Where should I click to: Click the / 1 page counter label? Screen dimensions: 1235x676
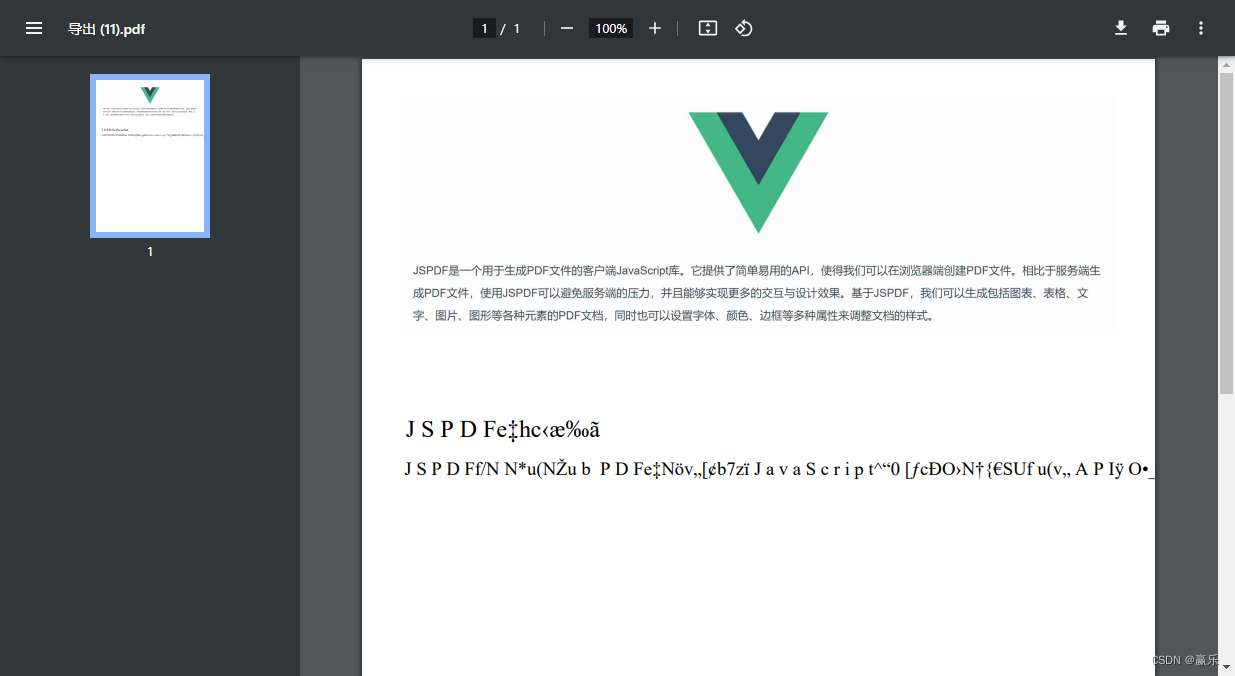tap(512, 28)
